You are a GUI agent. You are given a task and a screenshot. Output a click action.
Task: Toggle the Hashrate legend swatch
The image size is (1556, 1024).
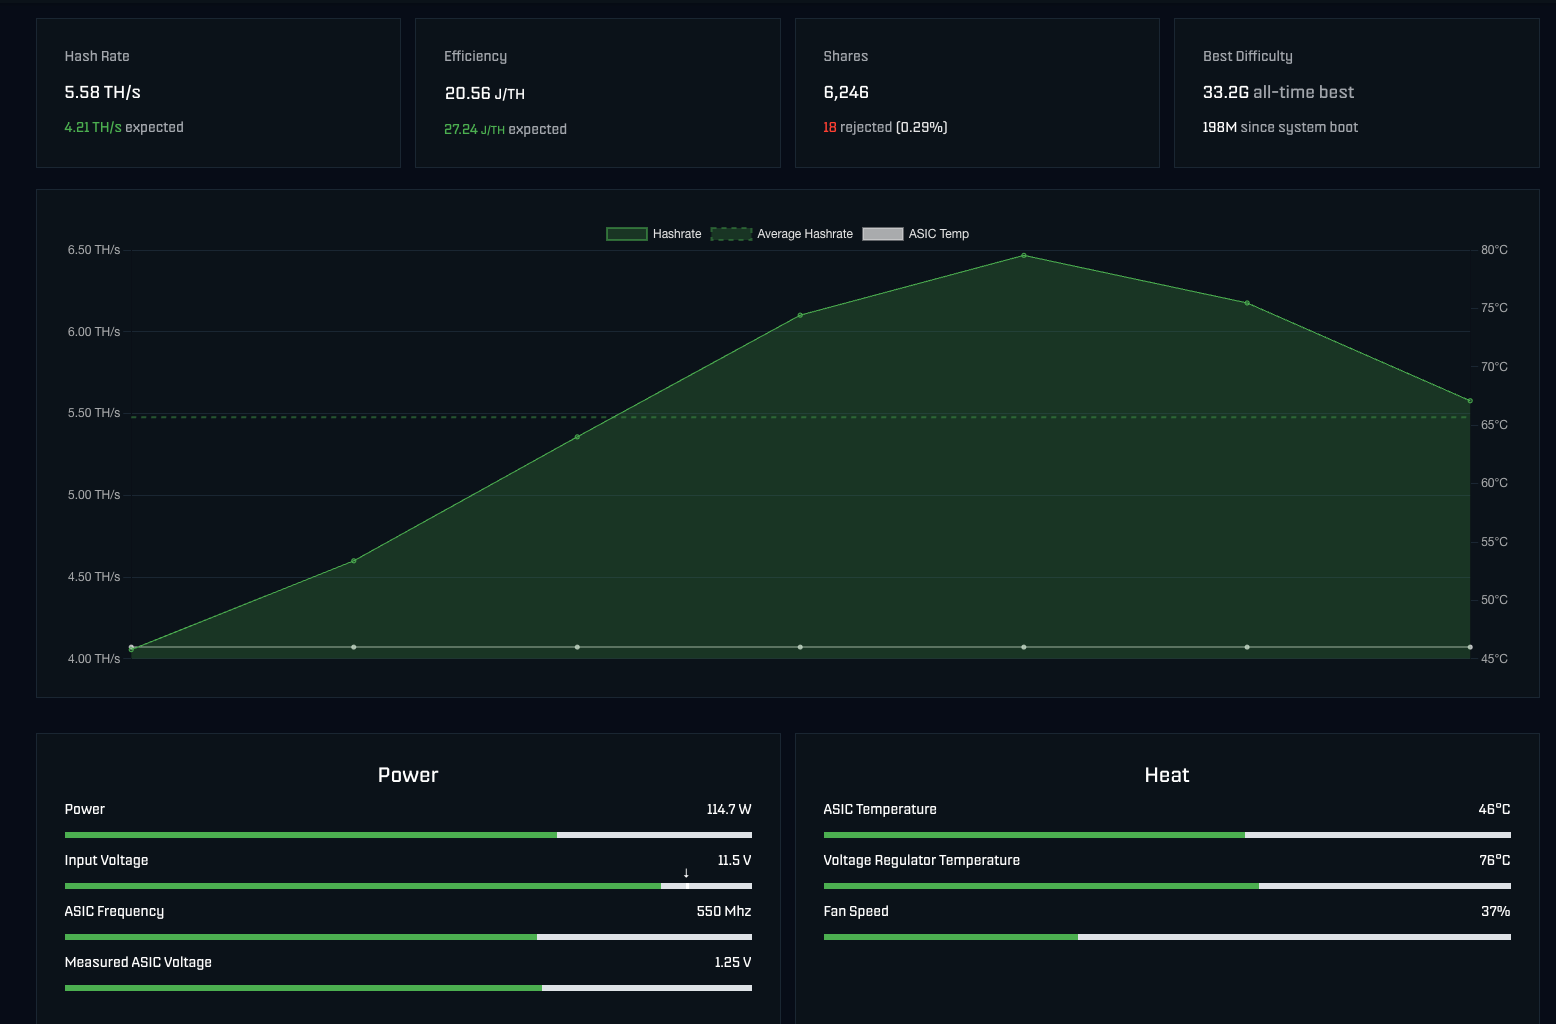pyautogui.click(x=626, y=234)
